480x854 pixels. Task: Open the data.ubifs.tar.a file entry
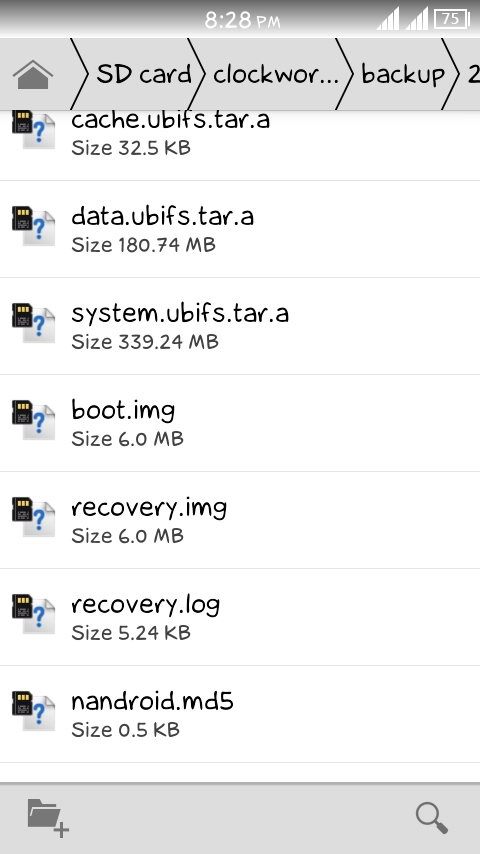pyautogui.click(x=240, y=229)
